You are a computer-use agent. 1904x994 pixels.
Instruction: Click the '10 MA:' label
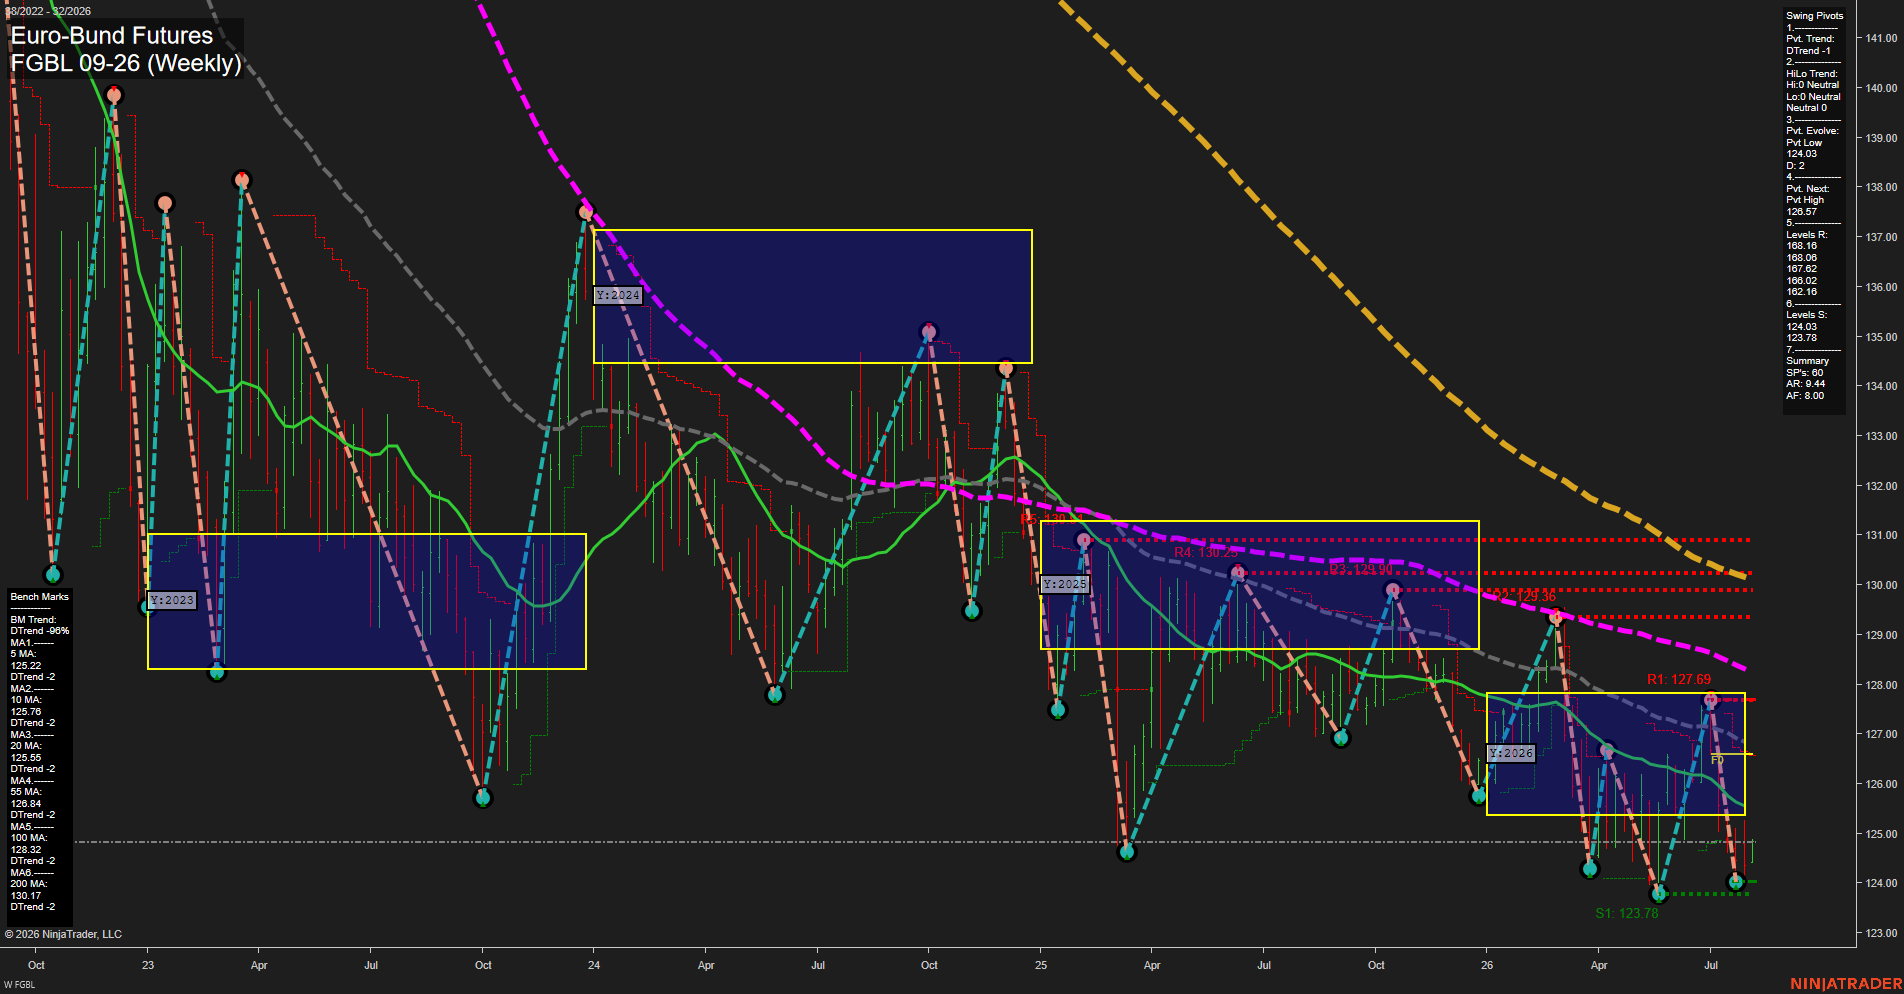pyautogui.click(x=28, y=700)
